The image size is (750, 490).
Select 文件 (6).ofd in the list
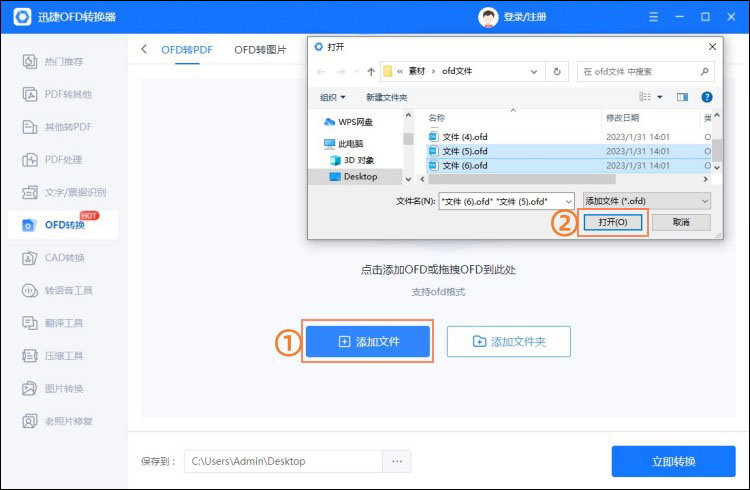(568, 166)
